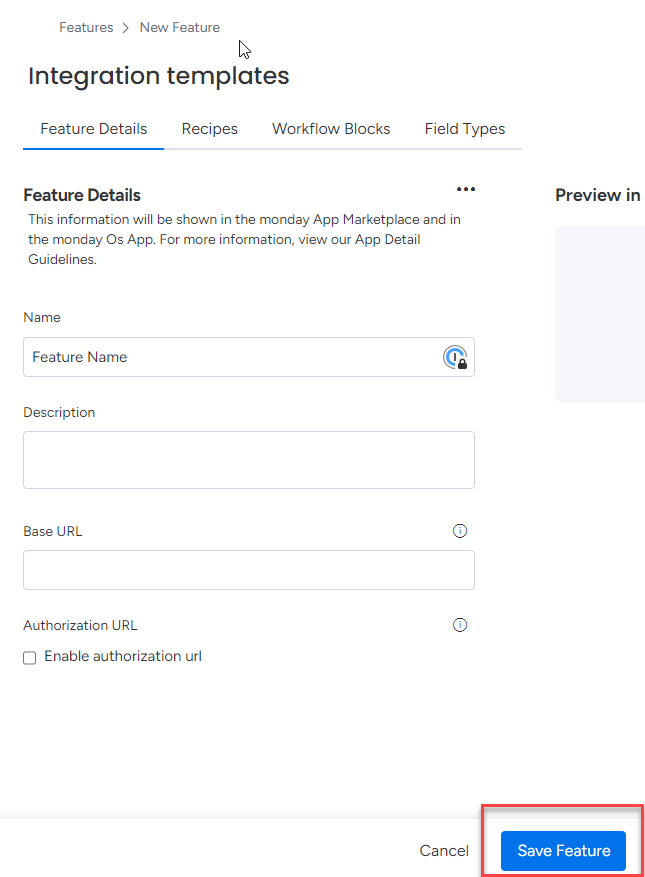Viewport: 645px width, 877px height.
Task: Click the Base URL info icon
Action: coord(460,531)
